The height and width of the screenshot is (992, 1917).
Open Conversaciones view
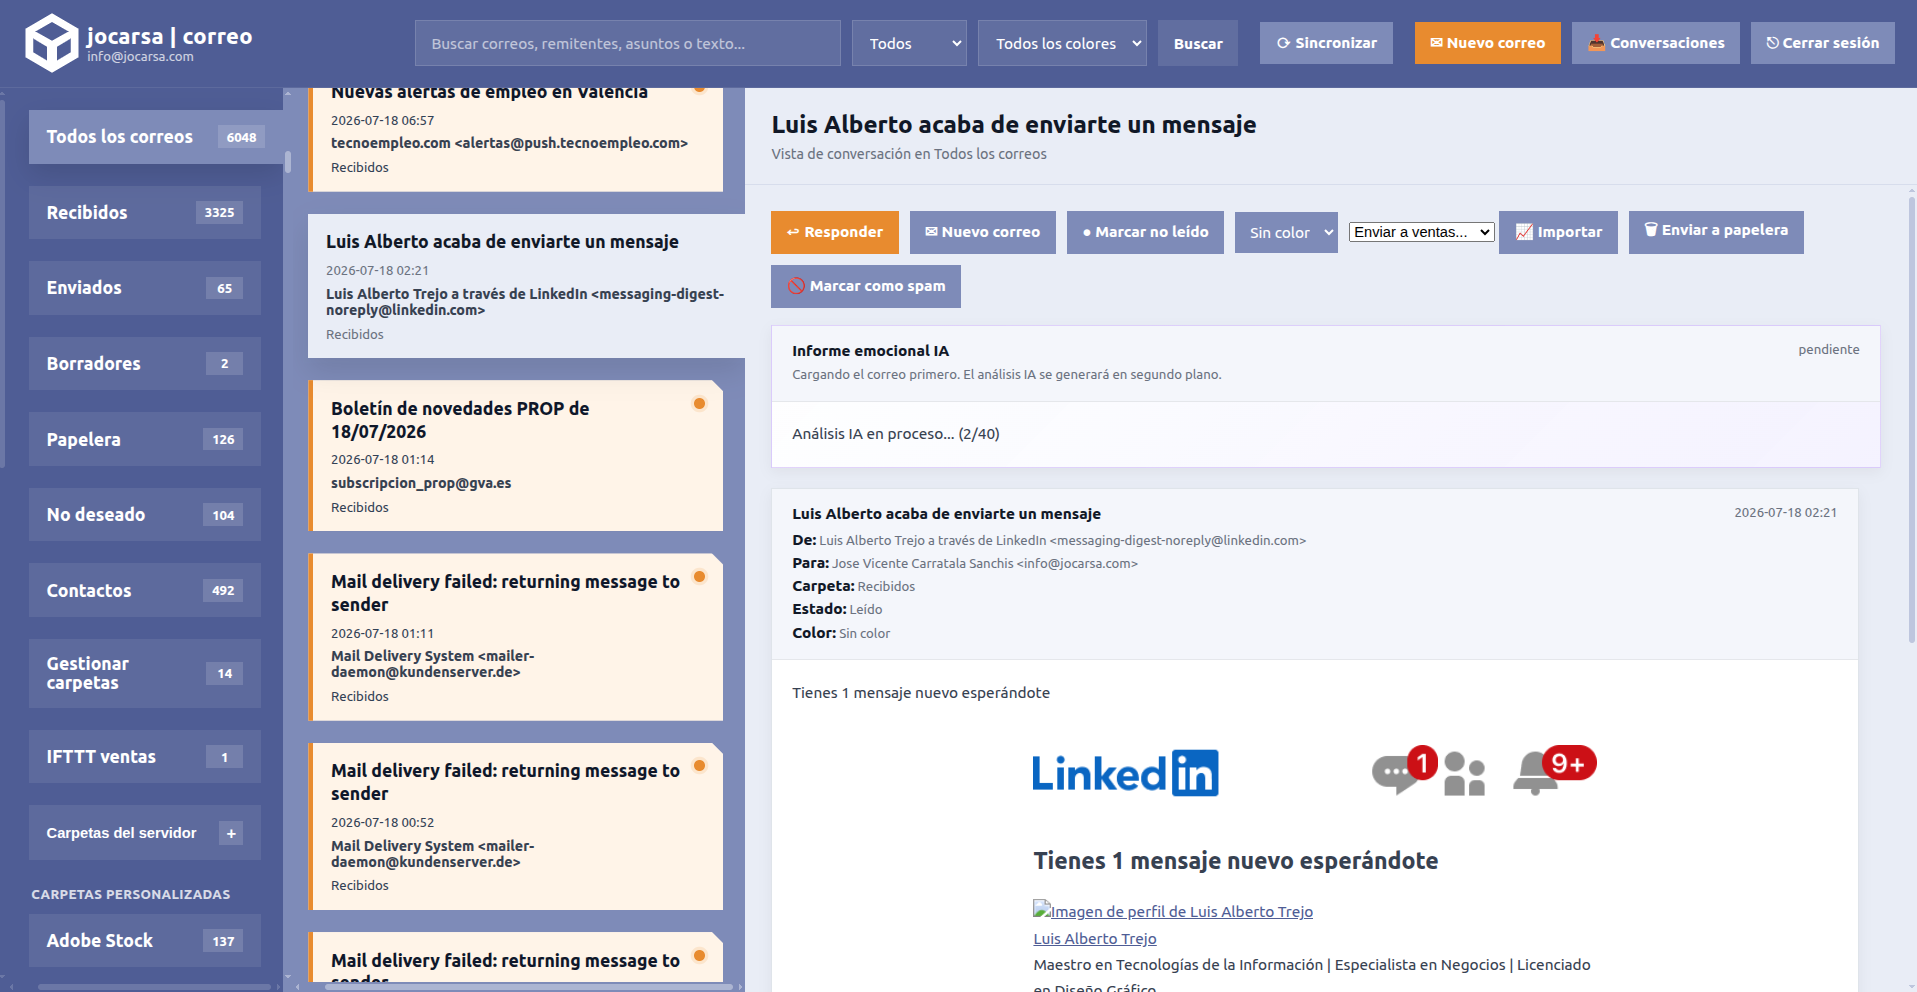point(1656,43)
